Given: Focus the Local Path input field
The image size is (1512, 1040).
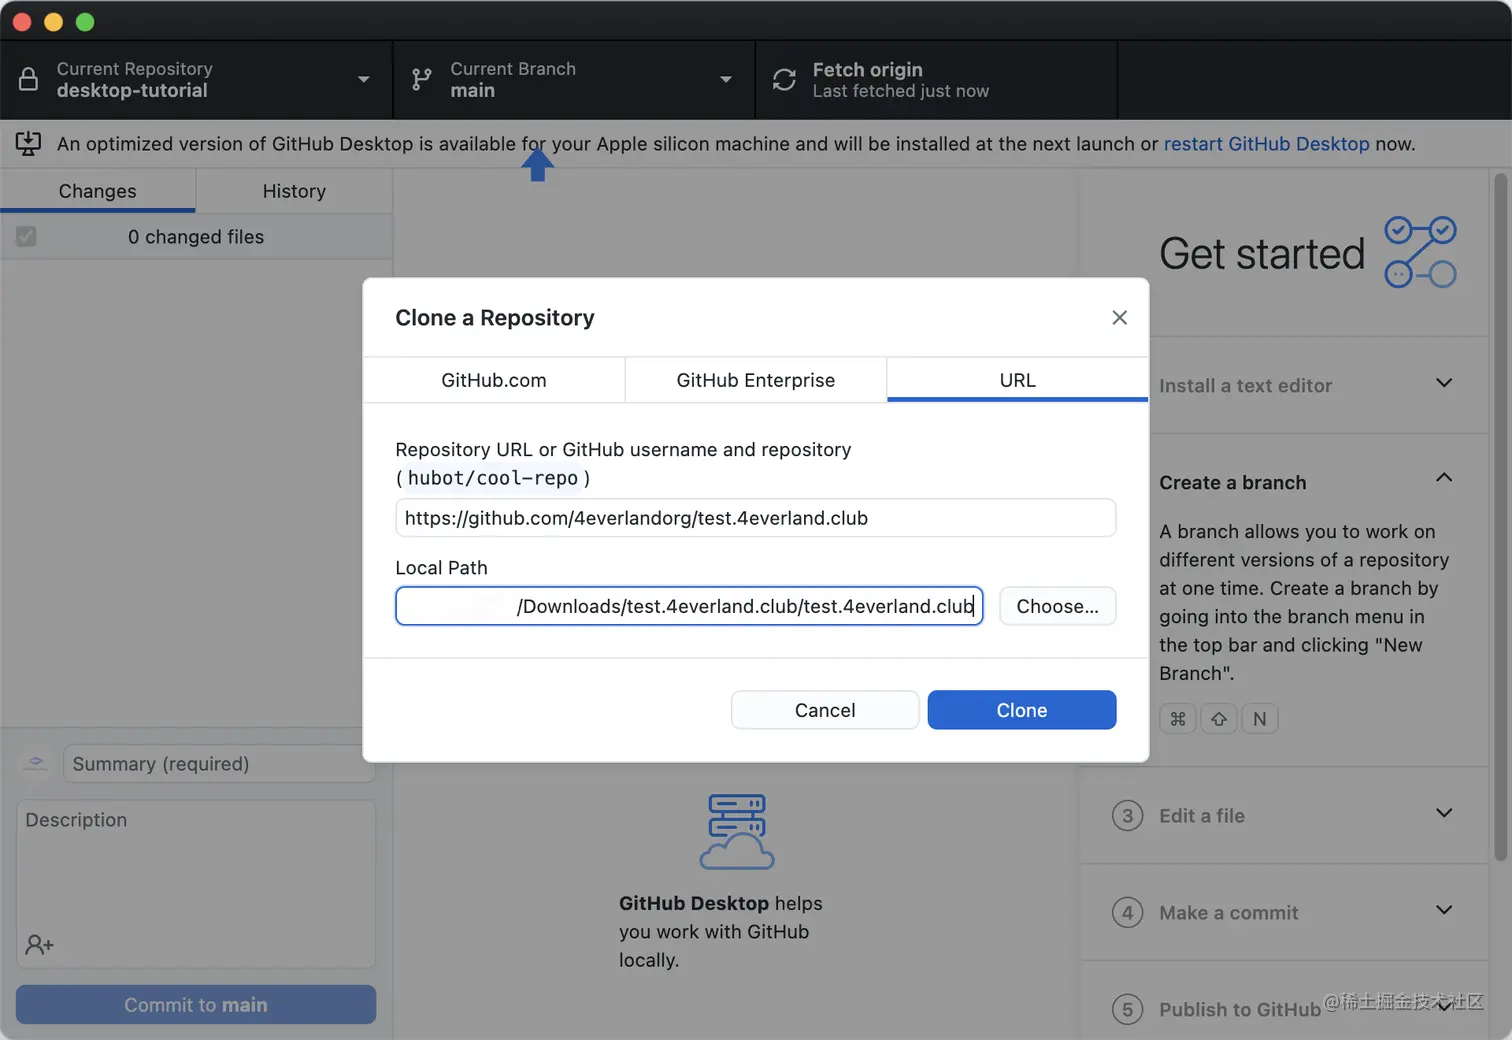Looking at the screenshot, I should click(689, 606).
